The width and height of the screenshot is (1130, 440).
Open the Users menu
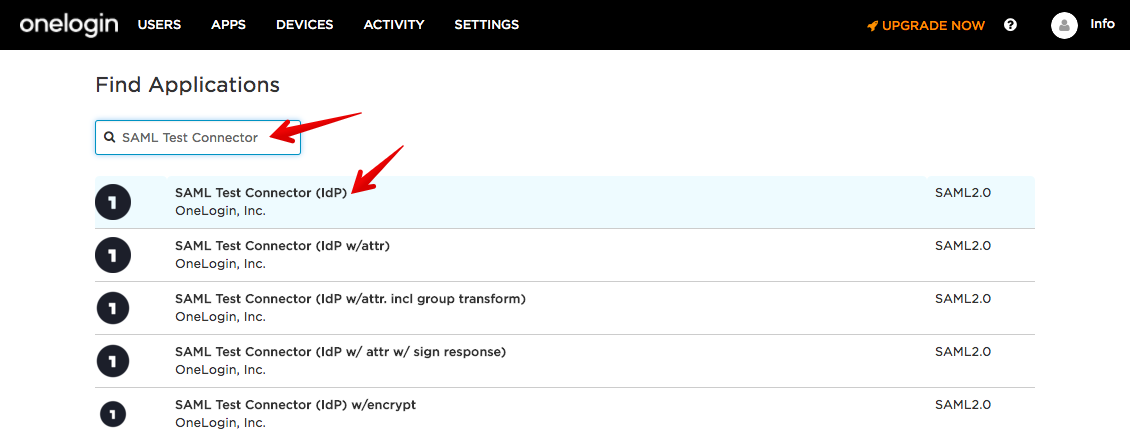click(x=159, y=25)
